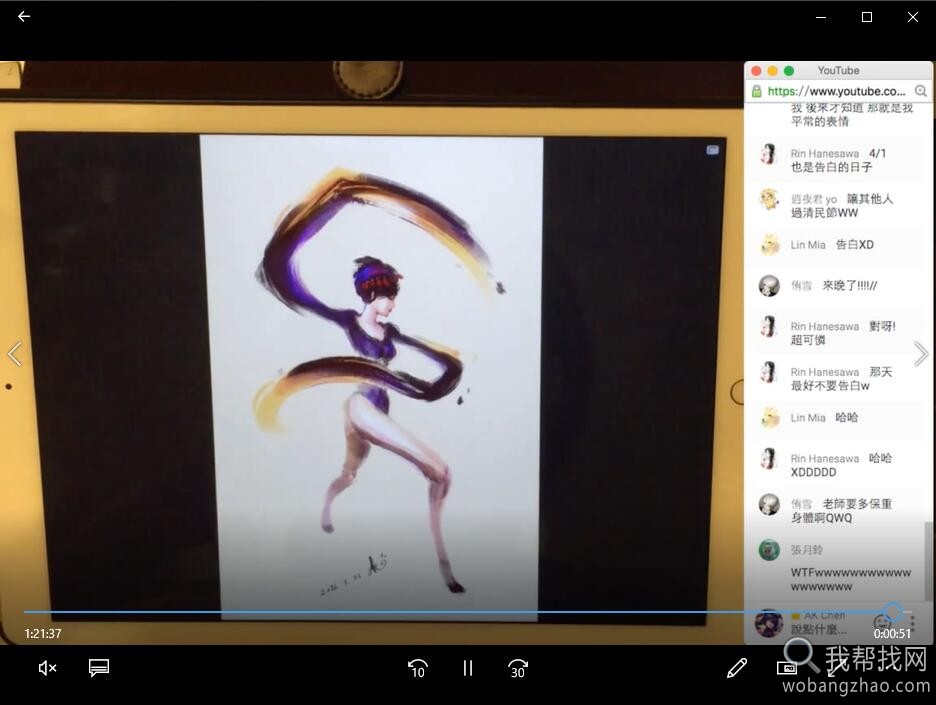Go back using the top-left arrow

point(24,17)
